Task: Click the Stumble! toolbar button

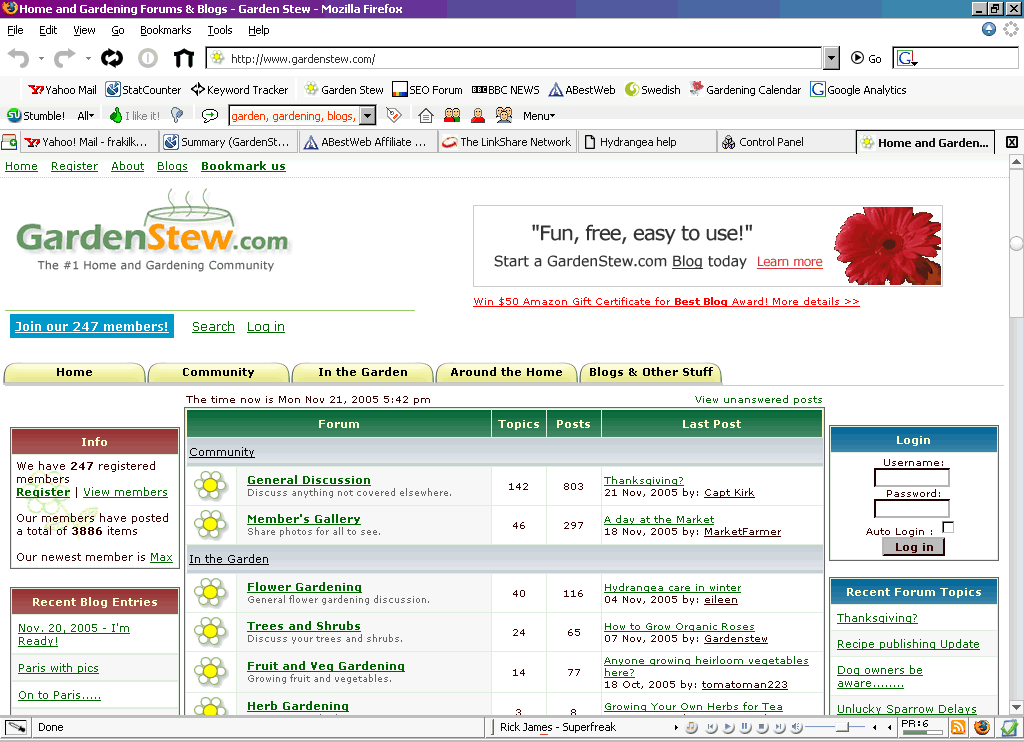Action: point(36,116)
